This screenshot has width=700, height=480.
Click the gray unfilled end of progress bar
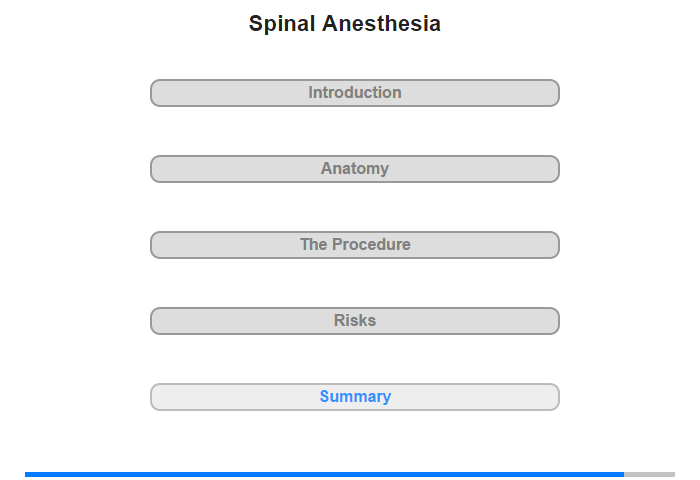[650, 474]
